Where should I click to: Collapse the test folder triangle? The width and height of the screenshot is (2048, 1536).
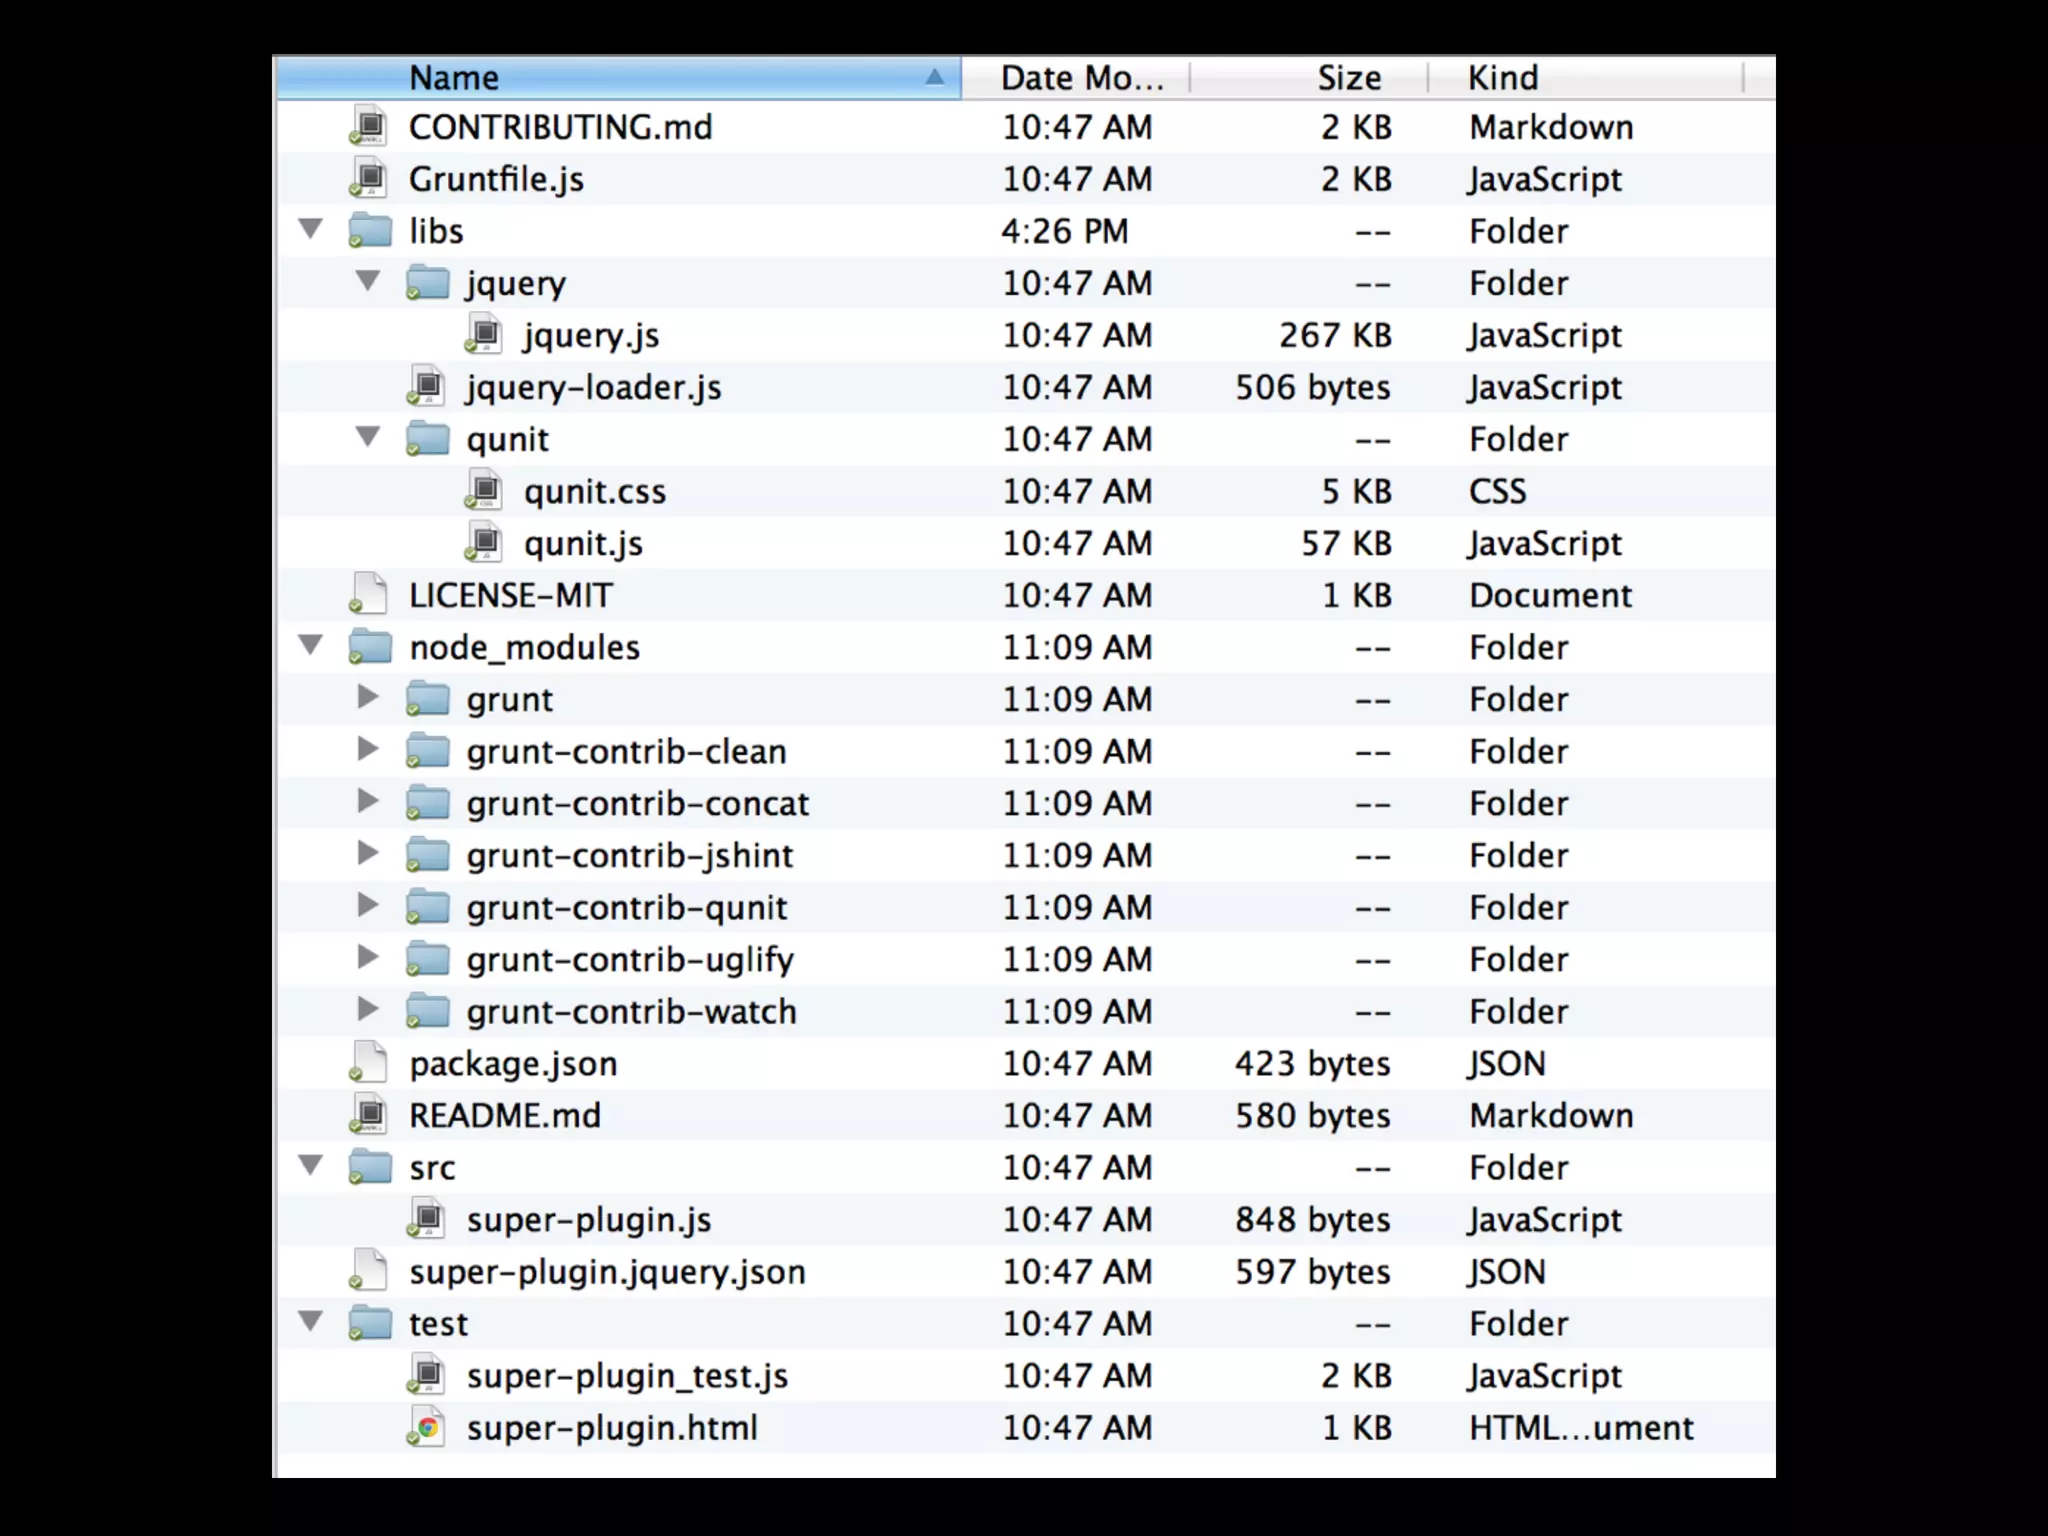tap(311, 1322)
